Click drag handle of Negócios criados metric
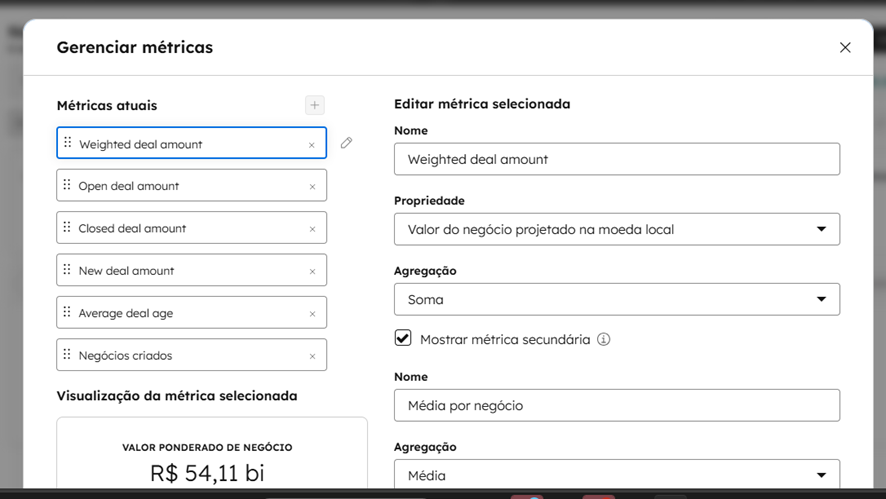 coord(67,355)
